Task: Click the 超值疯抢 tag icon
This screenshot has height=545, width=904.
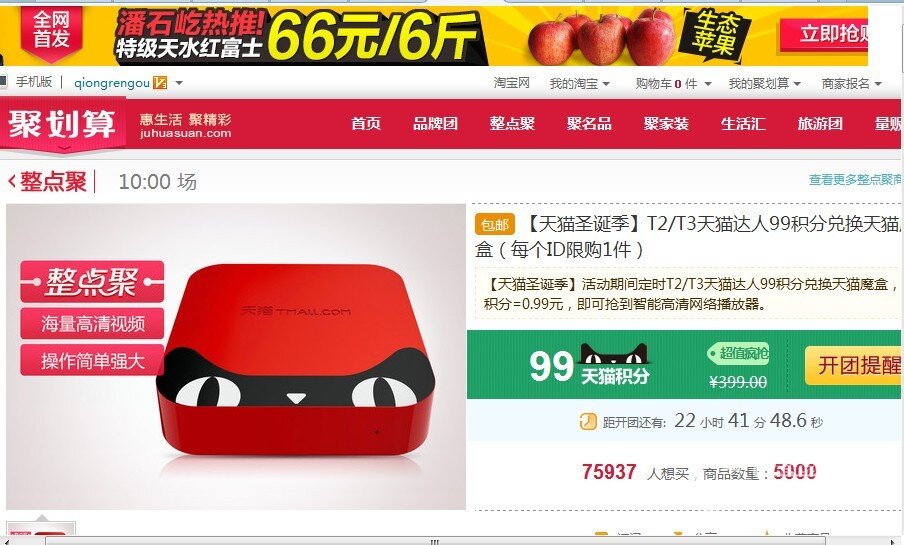Action: pos(738,352)
